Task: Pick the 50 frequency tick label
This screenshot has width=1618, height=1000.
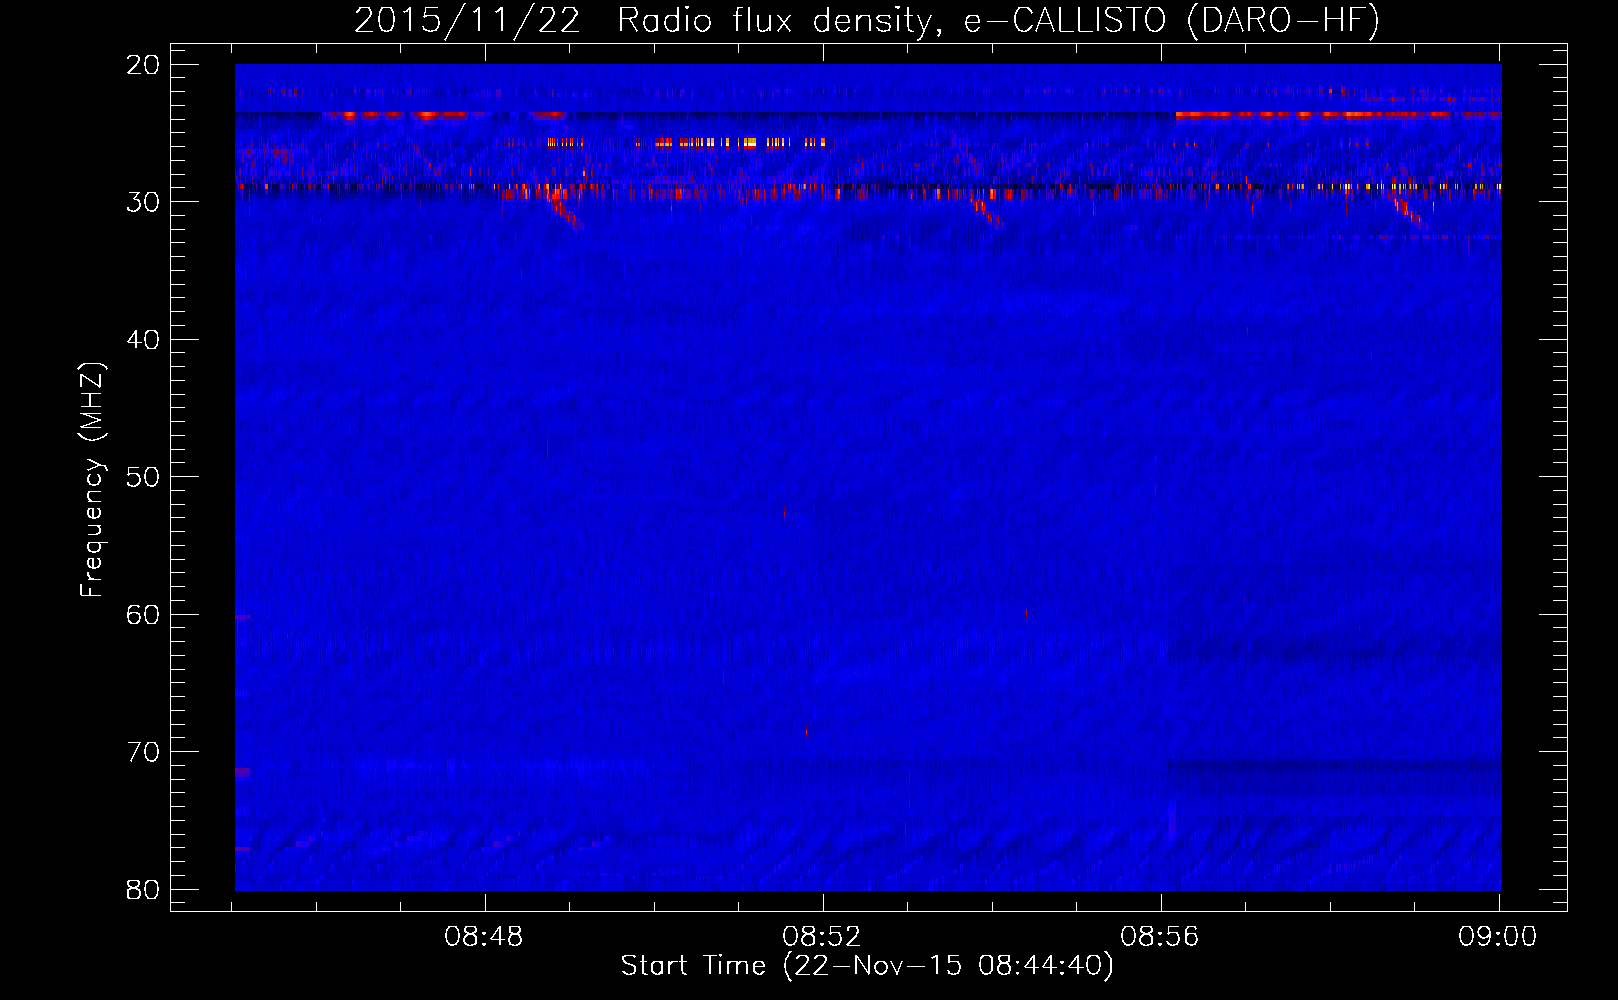Action: click(x=143, y=477)
